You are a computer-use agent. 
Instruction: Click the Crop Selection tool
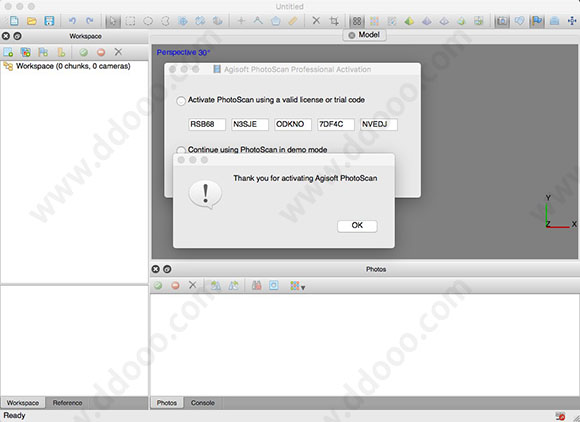[x=334, y=21]
